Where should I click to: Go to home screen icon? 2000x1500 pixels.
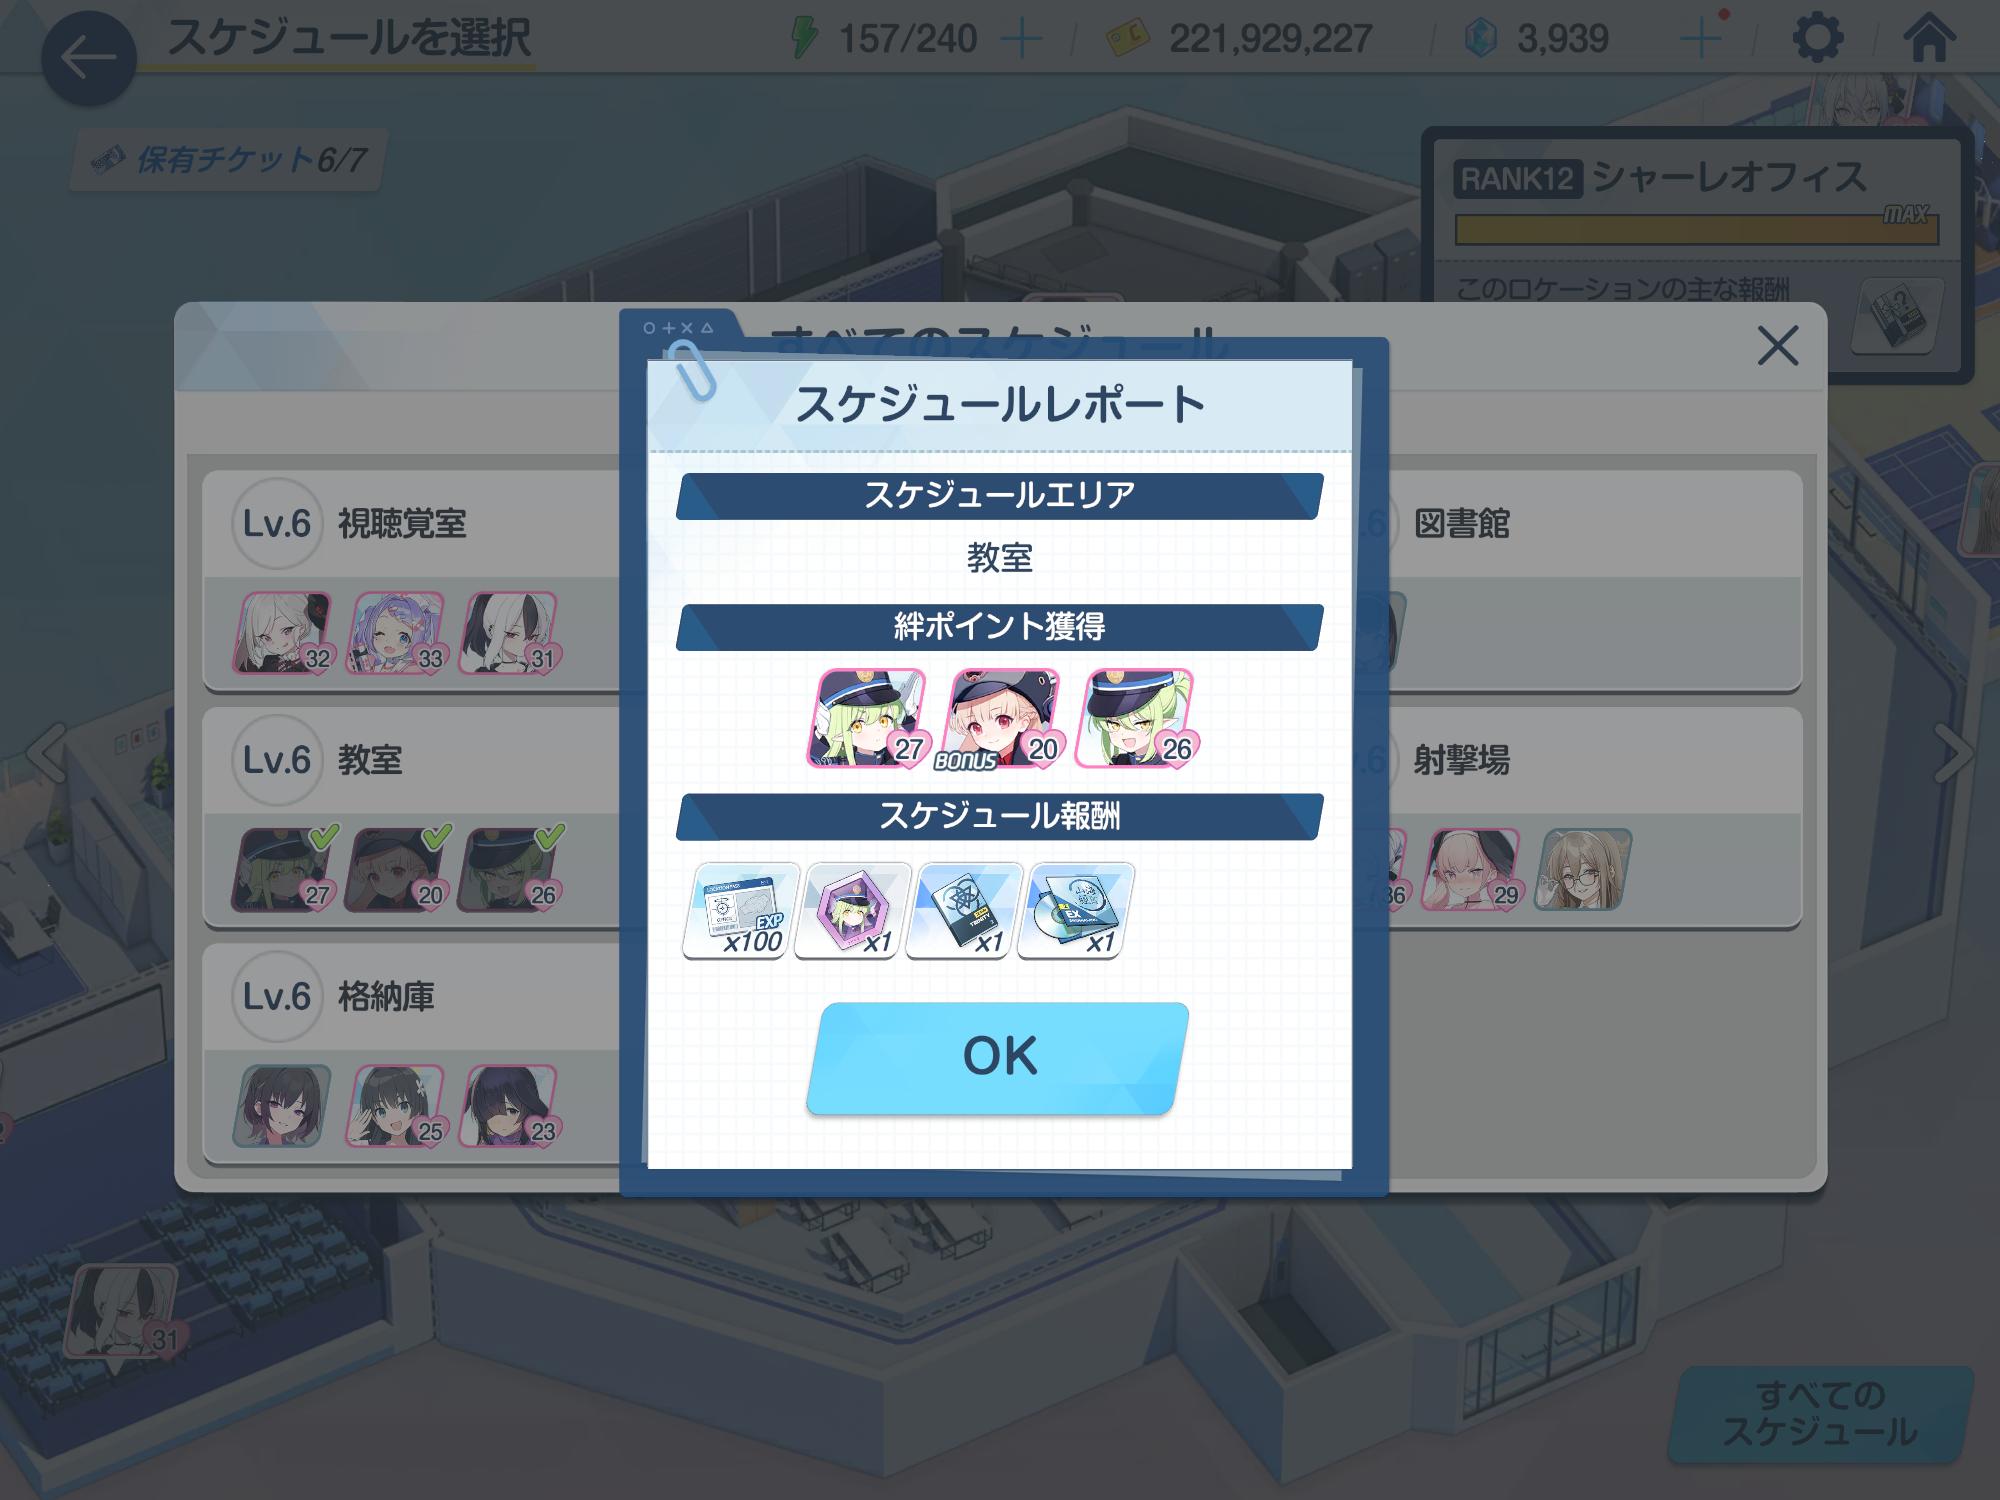coord(1929,39)
